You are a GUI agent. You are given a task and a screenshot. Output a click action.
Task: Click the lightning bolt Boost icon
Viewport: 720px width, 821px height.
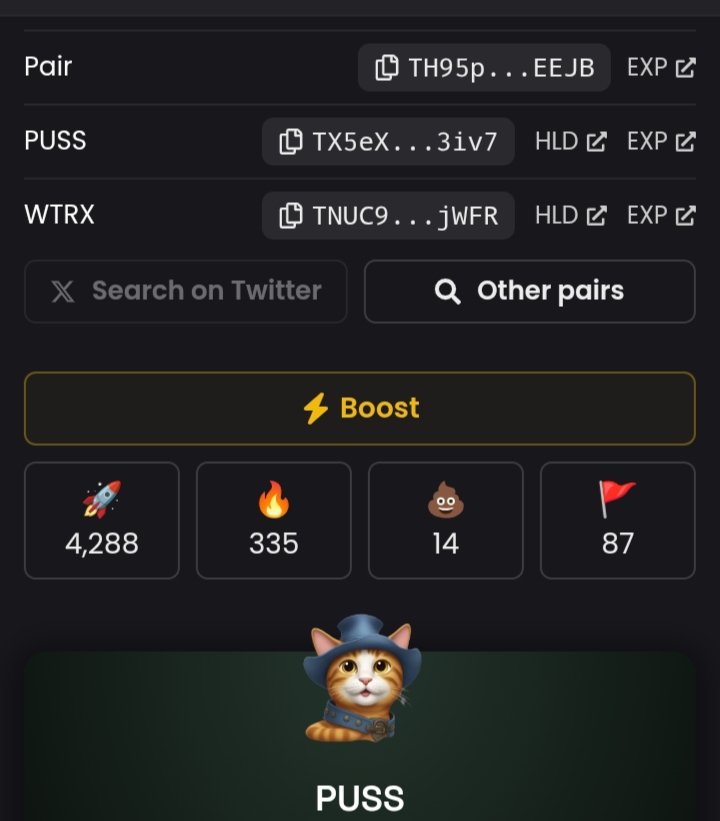(x=316, y=408)
